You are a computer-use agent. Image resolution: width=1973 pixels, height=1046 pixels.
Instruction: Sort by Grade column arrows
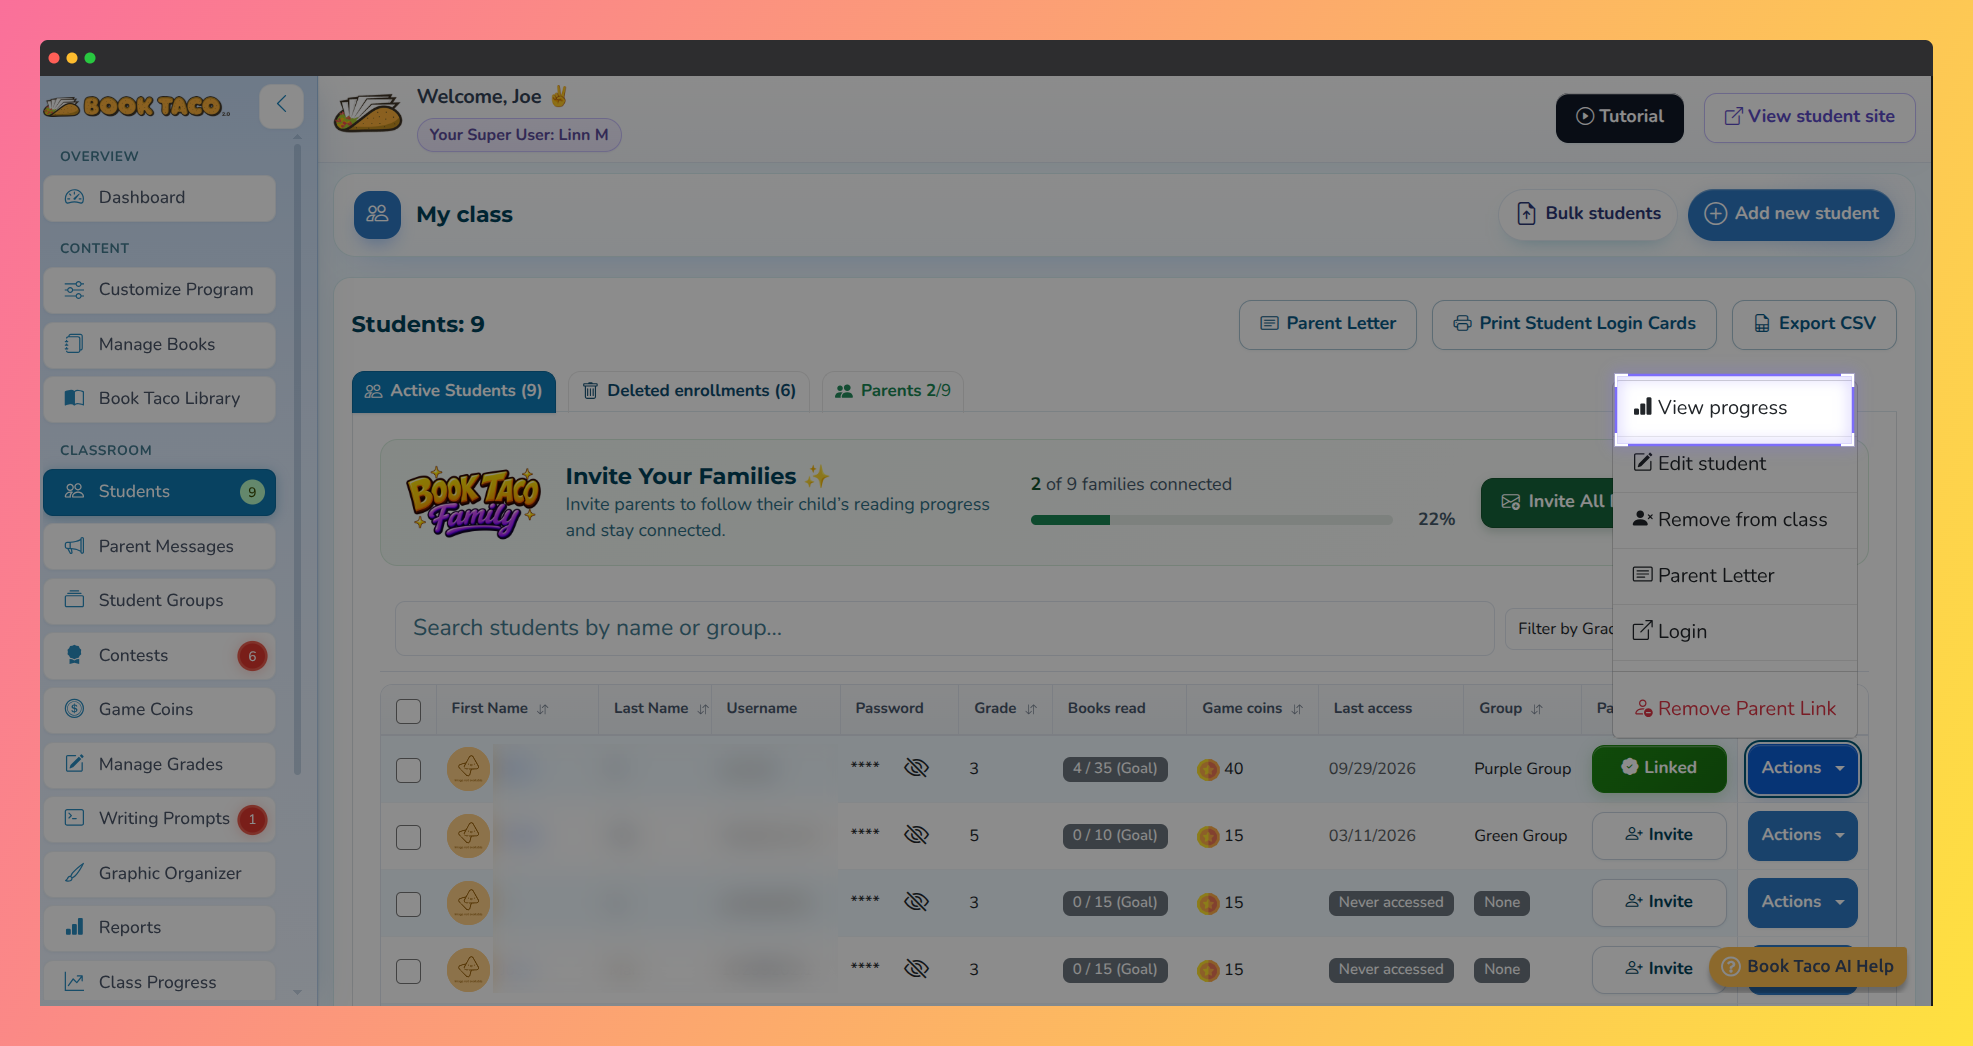pyautogui.click(x=1031, y=709)
